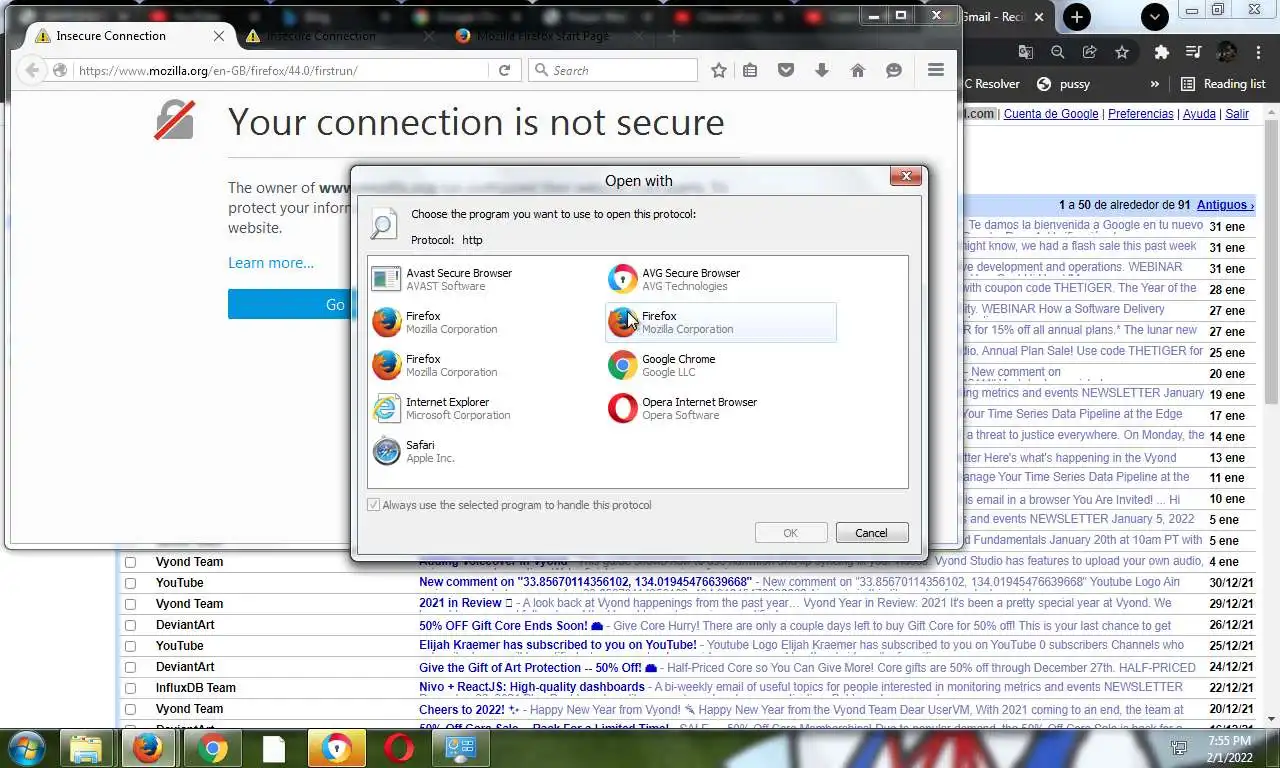
Task: Open Firefox downloads arrow icon
Action: (822, 70)
